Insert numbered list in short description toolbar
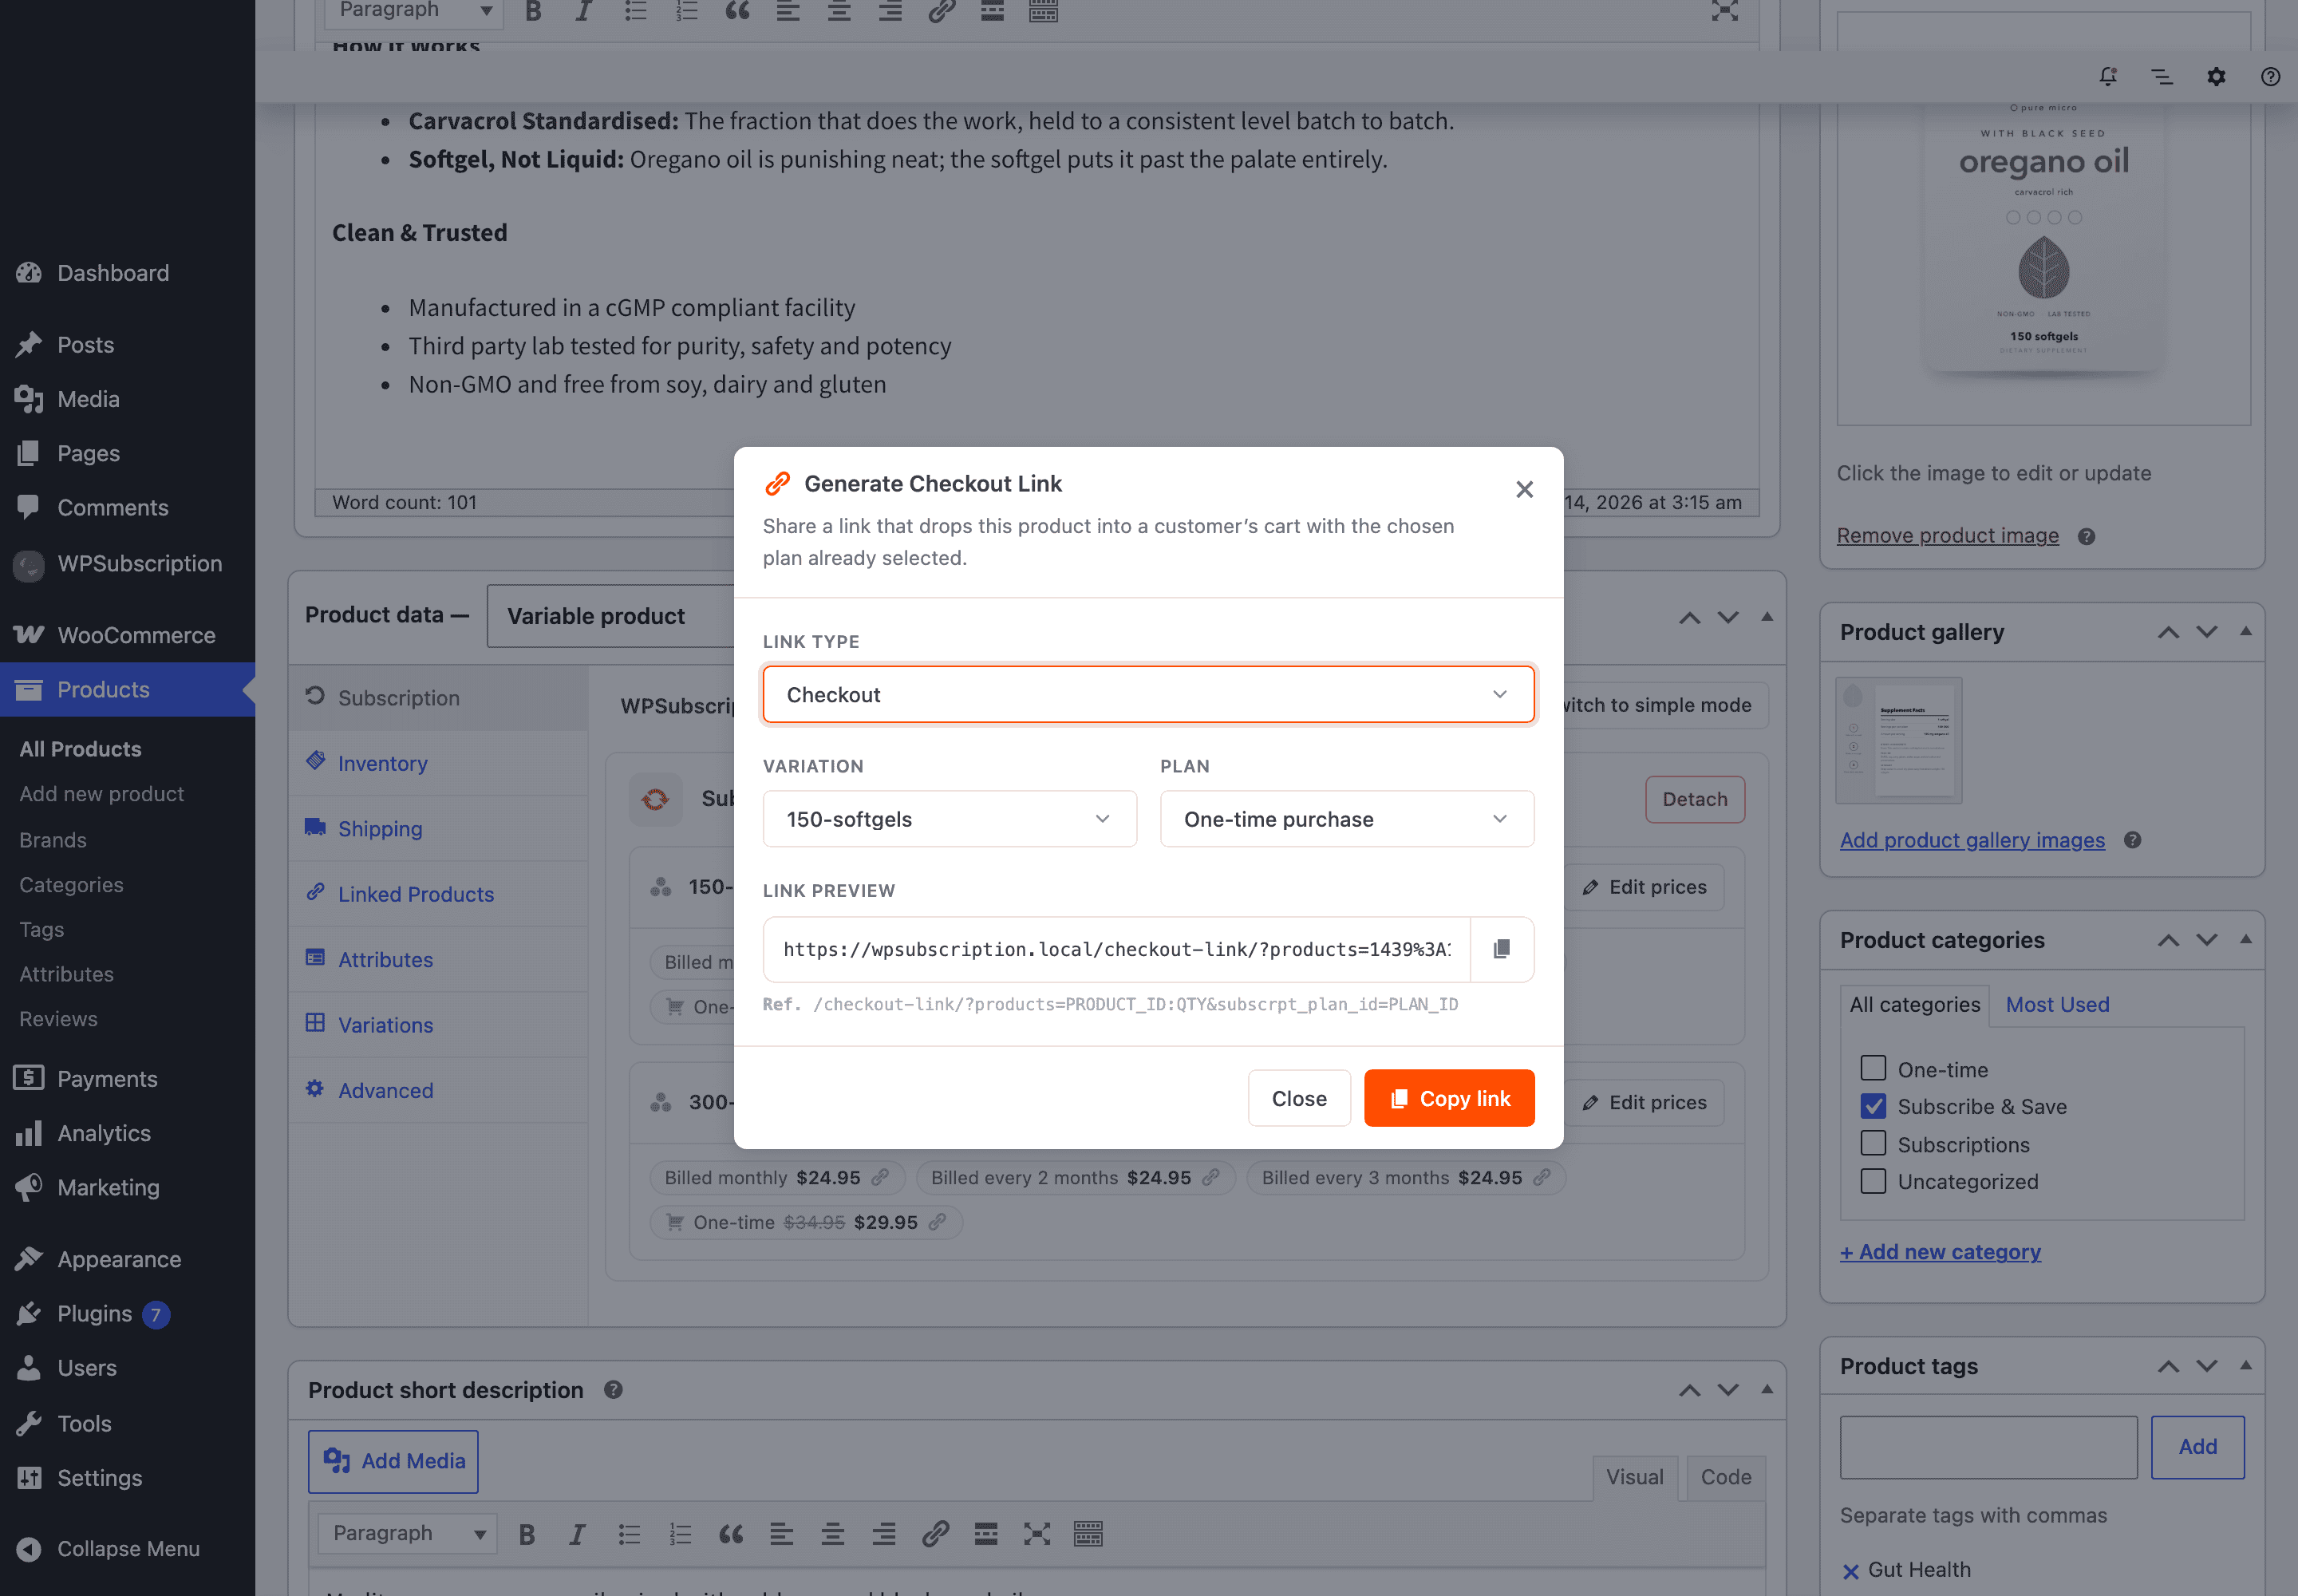This screenshot has height=1596, width=2298. pos(680,1533)
